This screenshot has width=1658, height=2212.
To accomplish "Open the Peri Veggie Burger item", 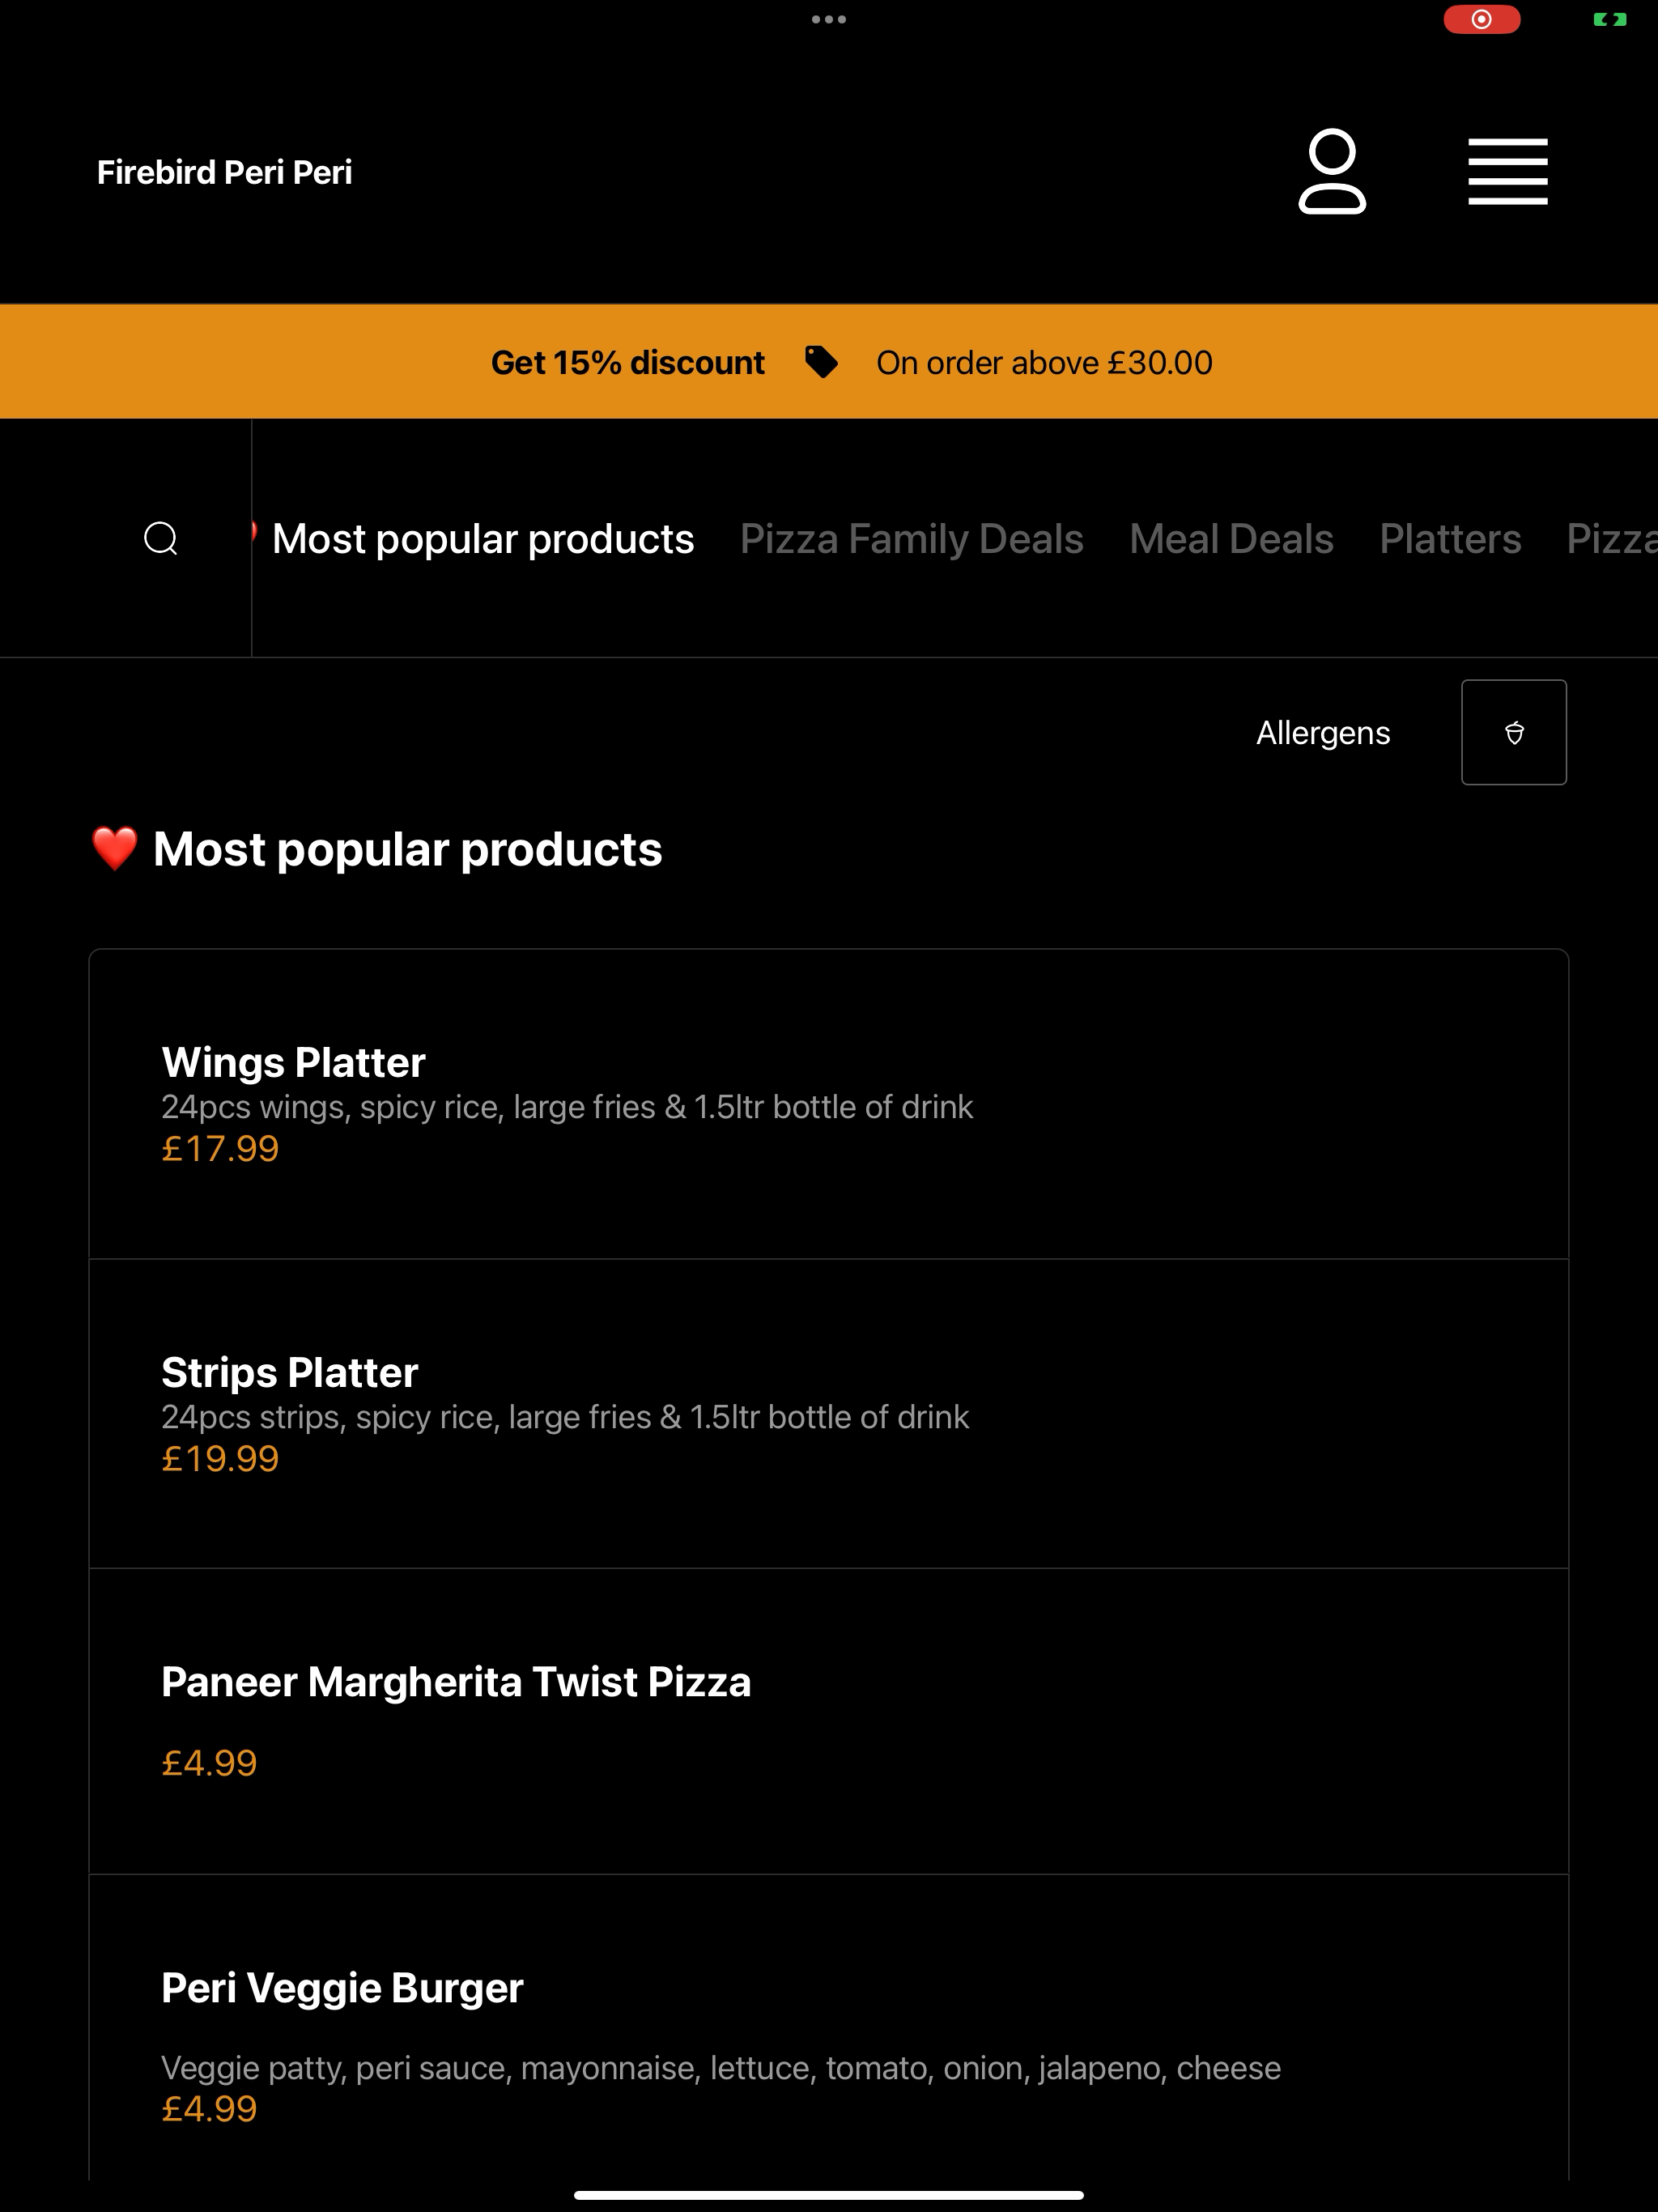I will click(x=829, y=2030).
